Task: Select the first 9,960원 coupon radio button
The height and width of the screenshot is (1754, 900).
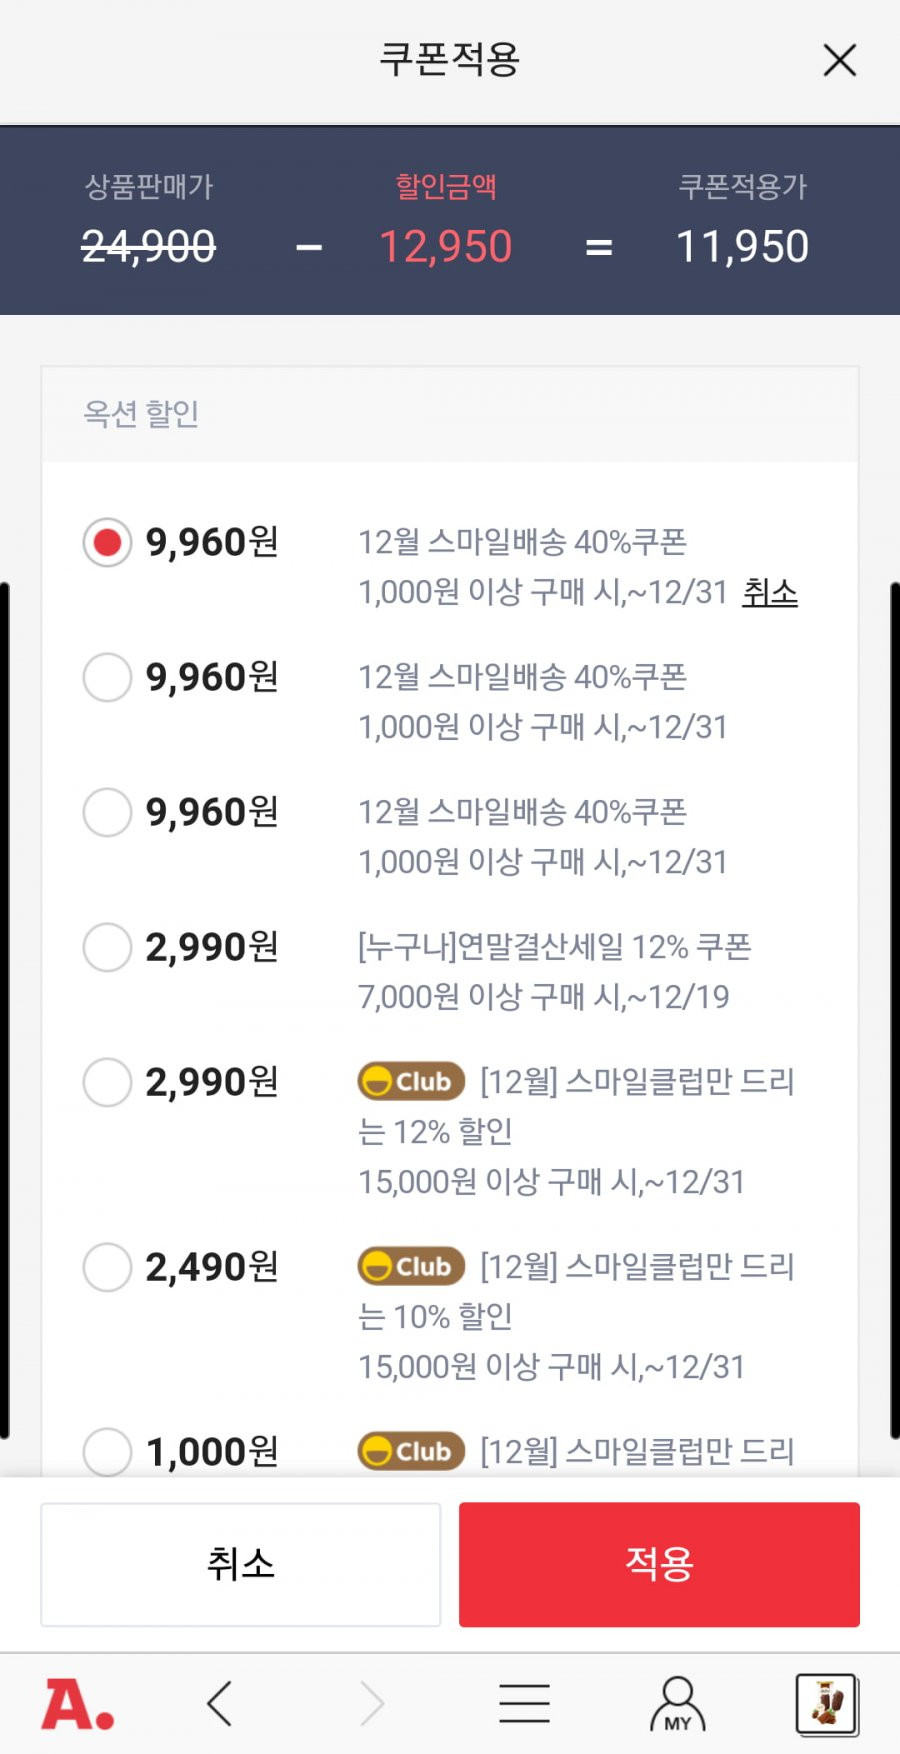Action: pos(107,542)
